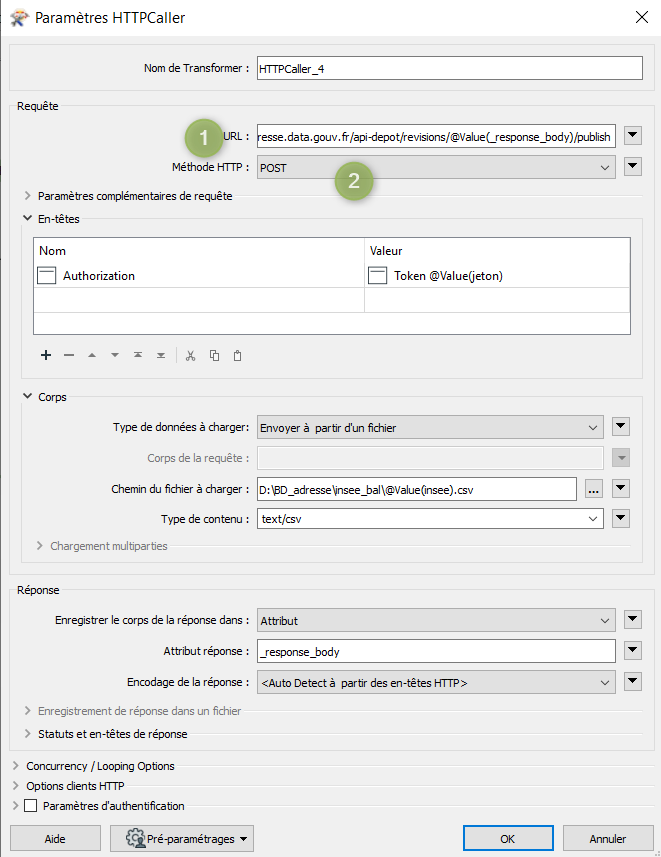Click the FME icon in the title bar
The image size is (661, 857).
[x=19, y=17]
